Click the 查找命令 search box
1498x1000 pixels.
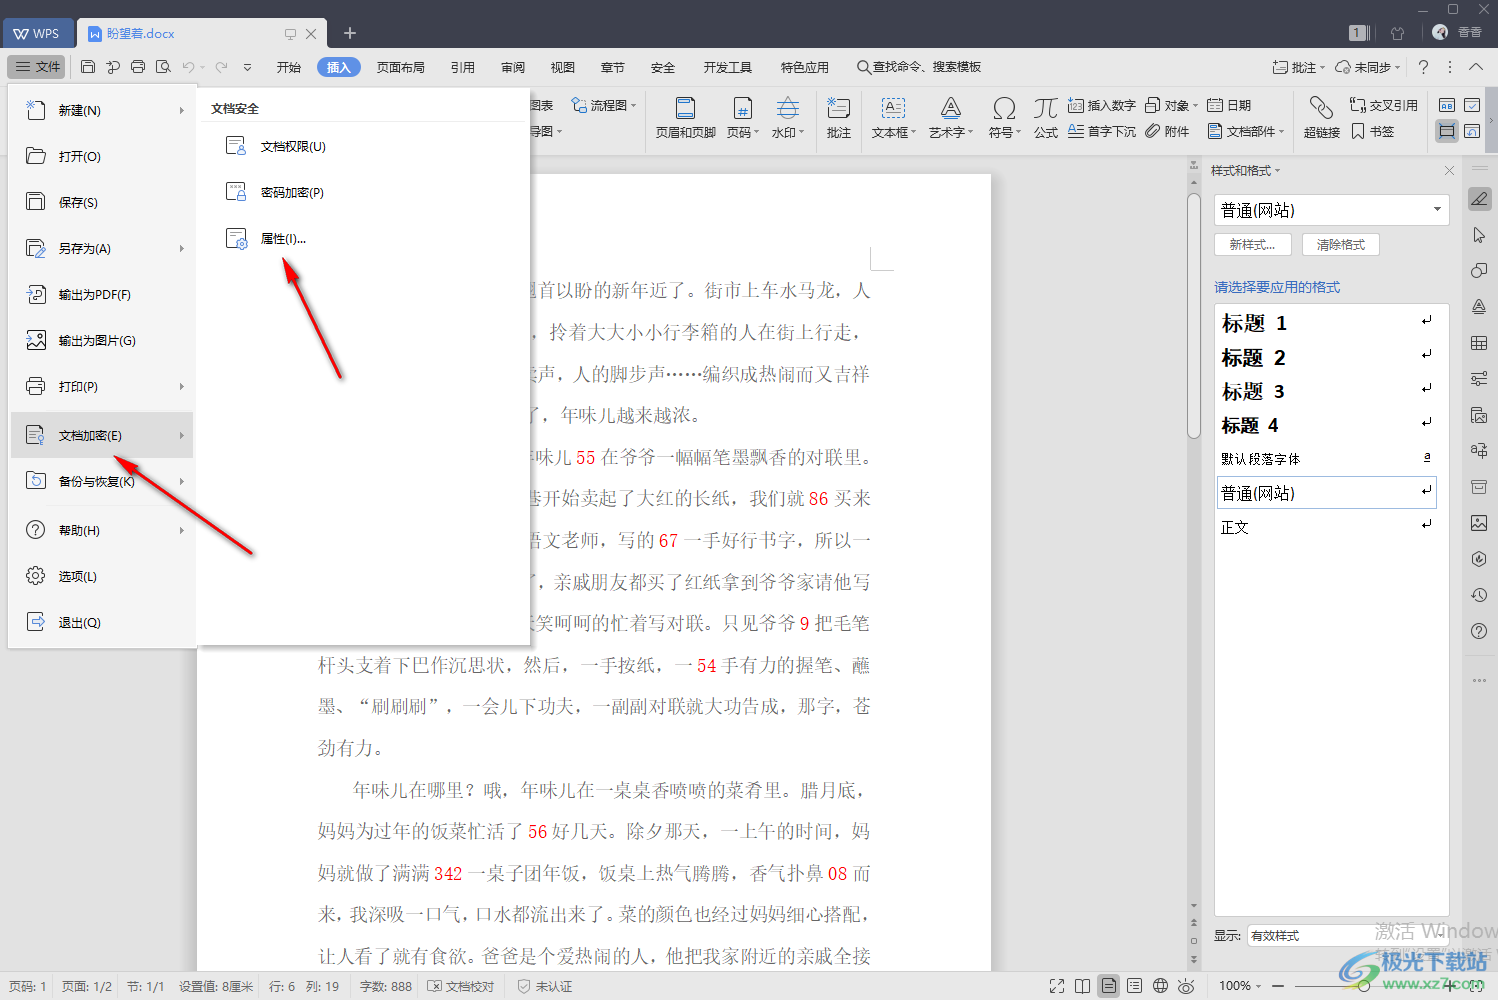[x=919, y=67]
